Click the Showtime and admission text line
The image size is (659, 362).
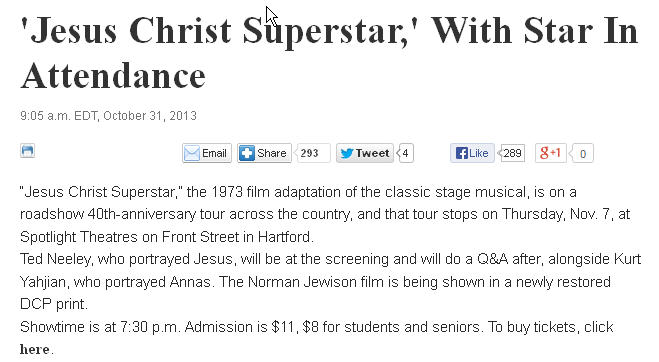pyautogui.click(x=316, y=327)
